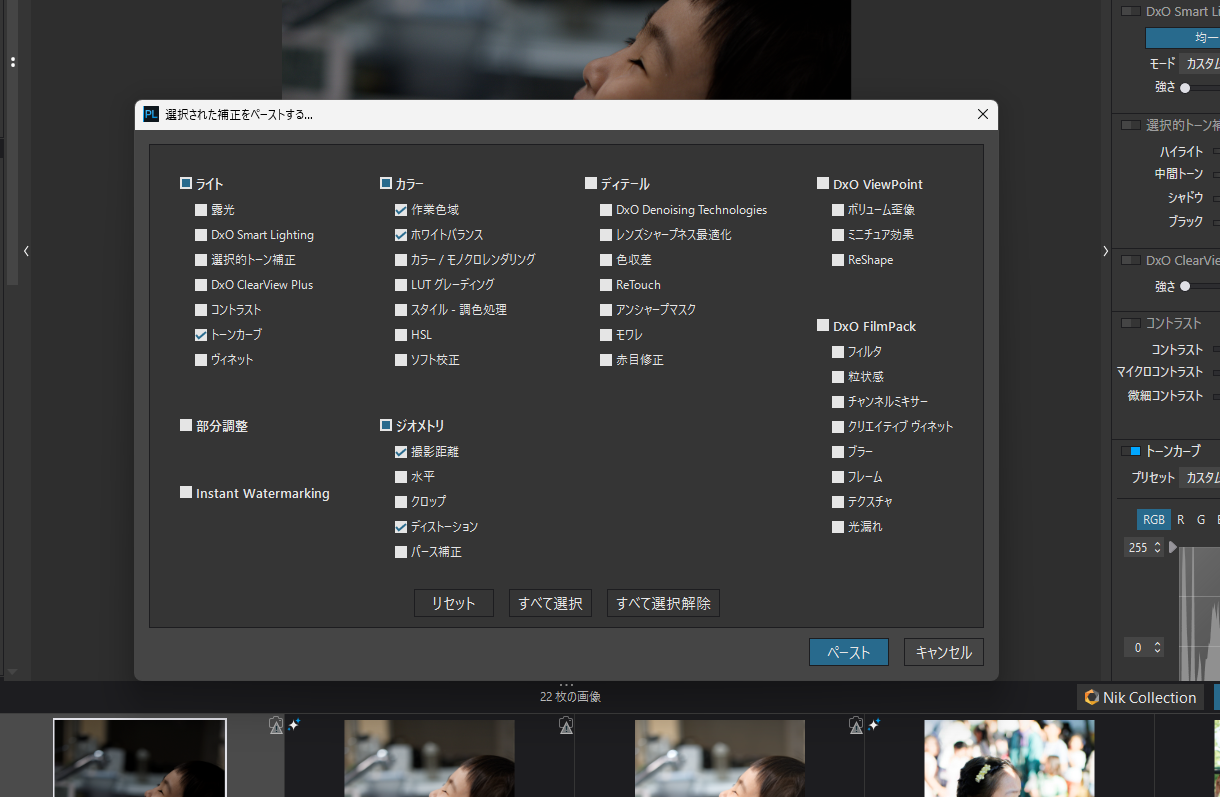This screenshot has height=797, width=1220.
Task: Open the tone curve プリセット dropdown
Action: [x=1200, y=478]
